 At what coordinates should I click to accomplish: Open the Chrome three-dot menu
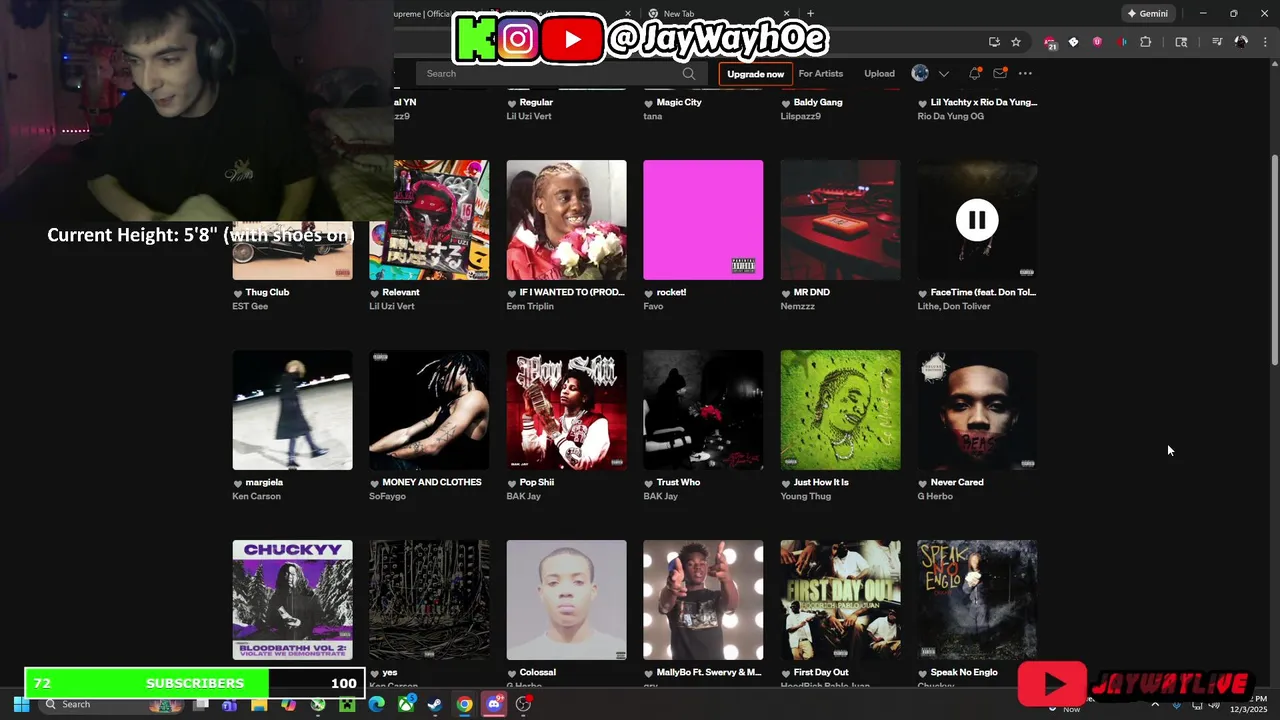(x=1264, y=42)
